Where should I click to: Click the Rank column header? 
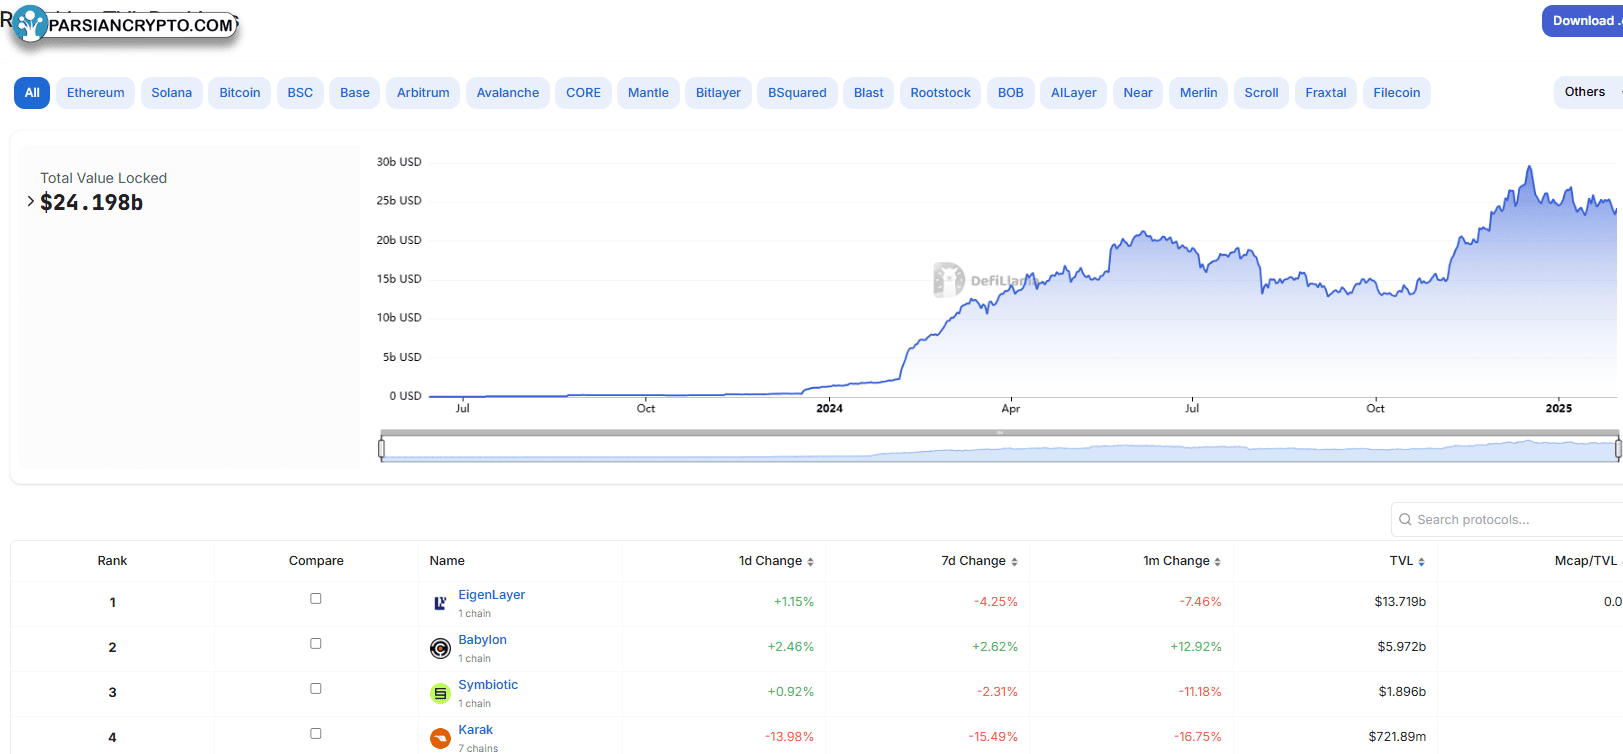tap(112, 561)
